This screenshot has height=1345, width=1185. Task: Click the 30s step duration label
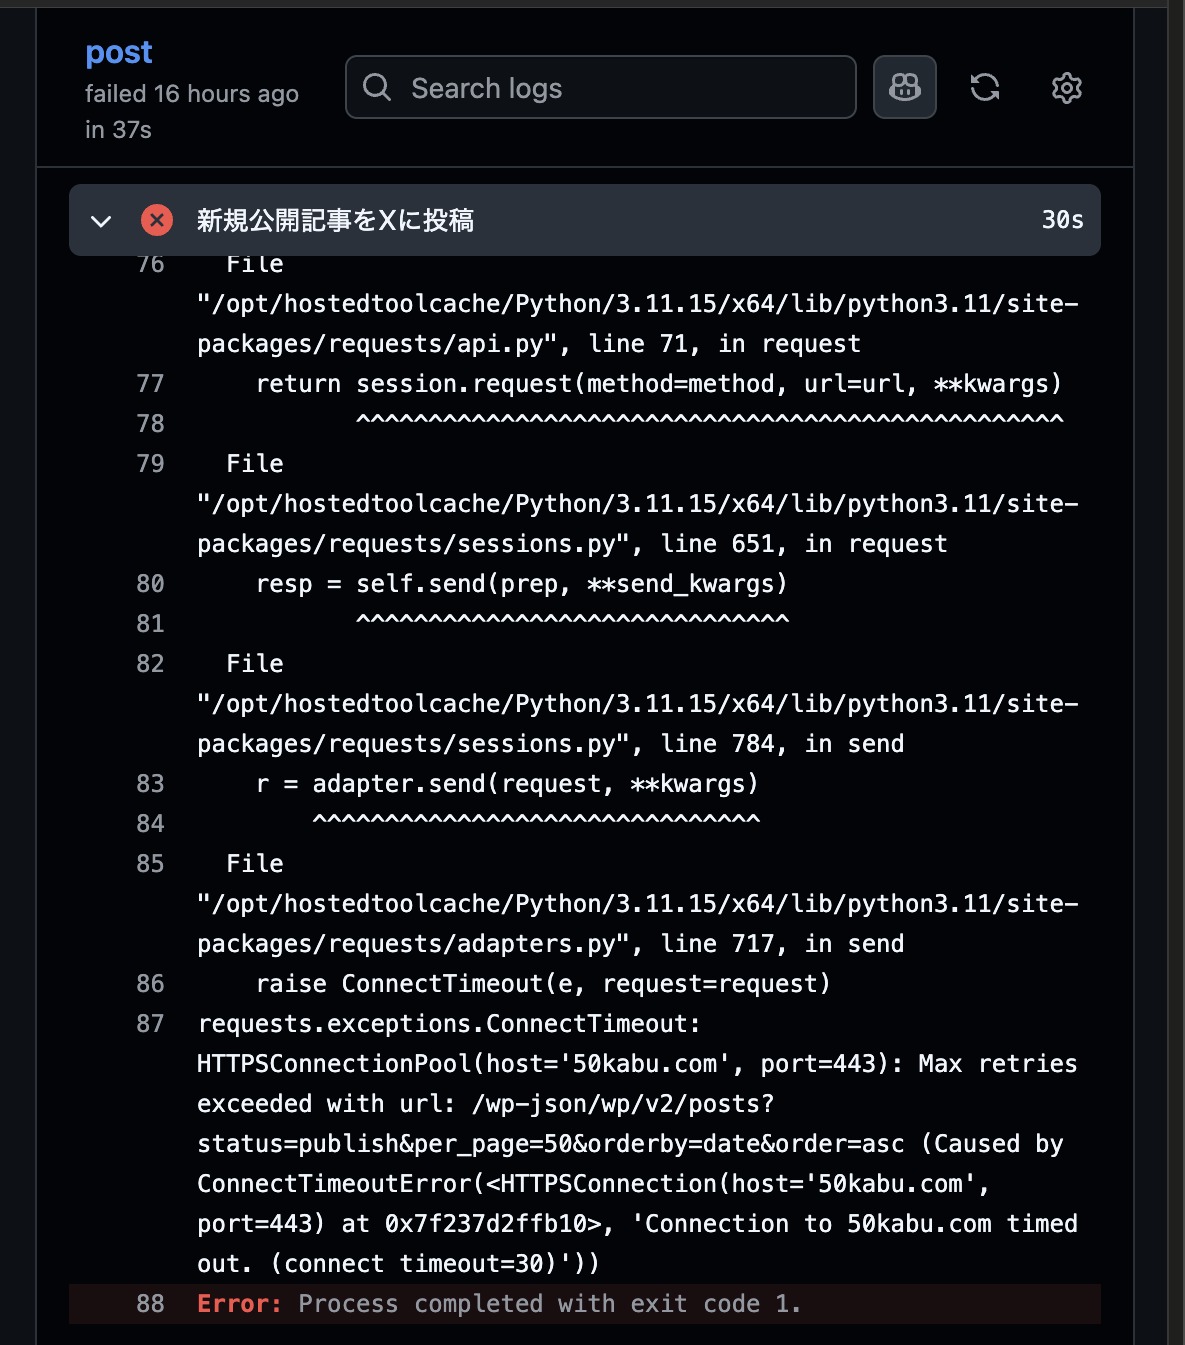pos(1062,220)
